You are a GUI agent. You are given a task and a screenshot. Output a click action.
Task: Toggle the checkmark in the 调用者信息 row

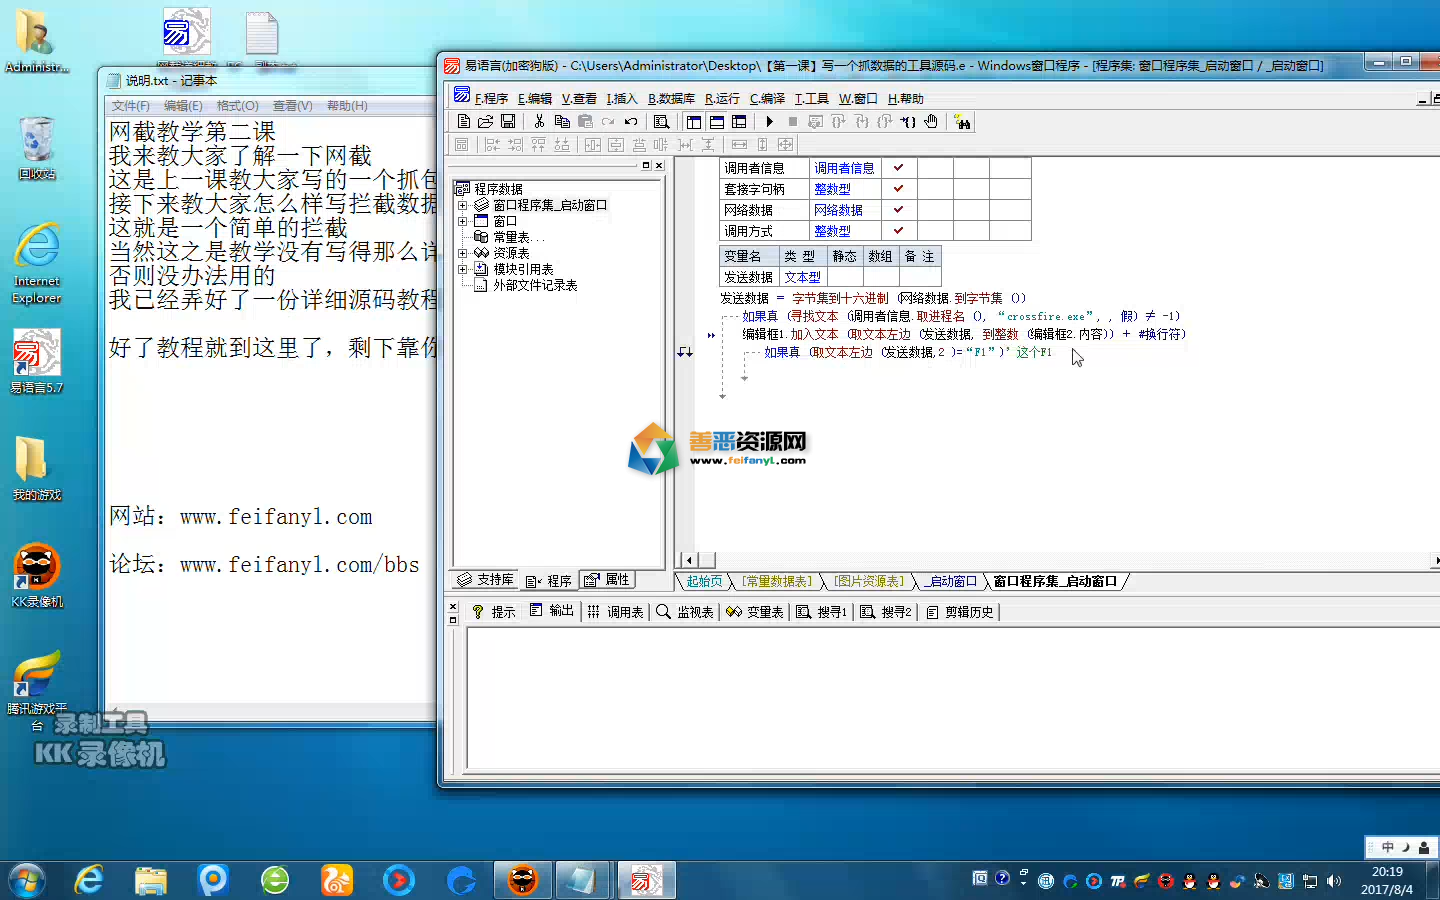click(x=898, y=168)
